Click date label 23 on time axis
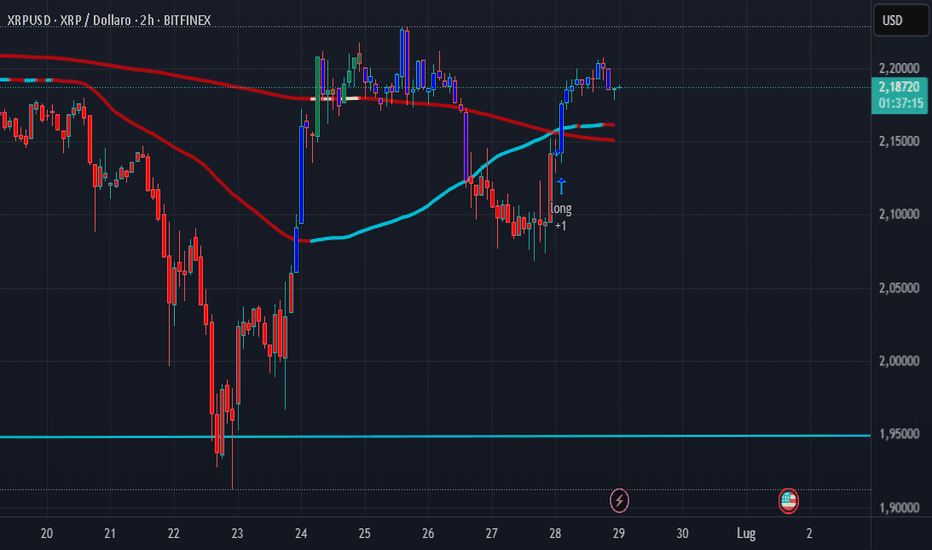The width and height of the screenshot is (932, 550). 237,533
